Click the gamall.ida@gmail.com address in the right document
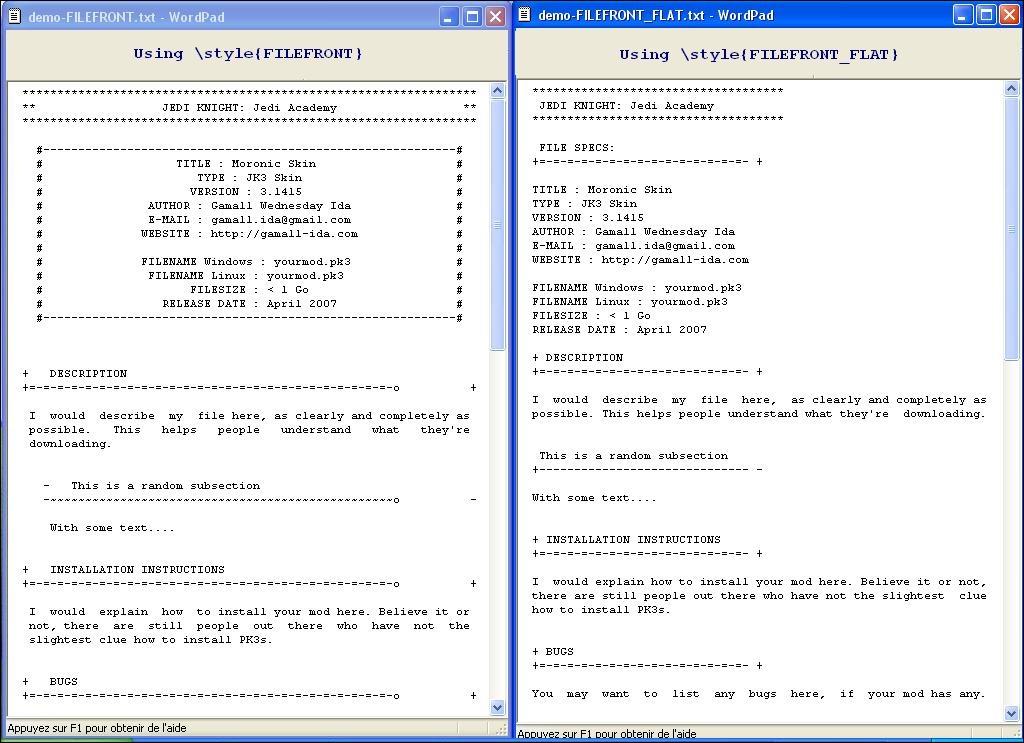The width and height of the screenshot is (1024, 743). (x=665, y=246)
